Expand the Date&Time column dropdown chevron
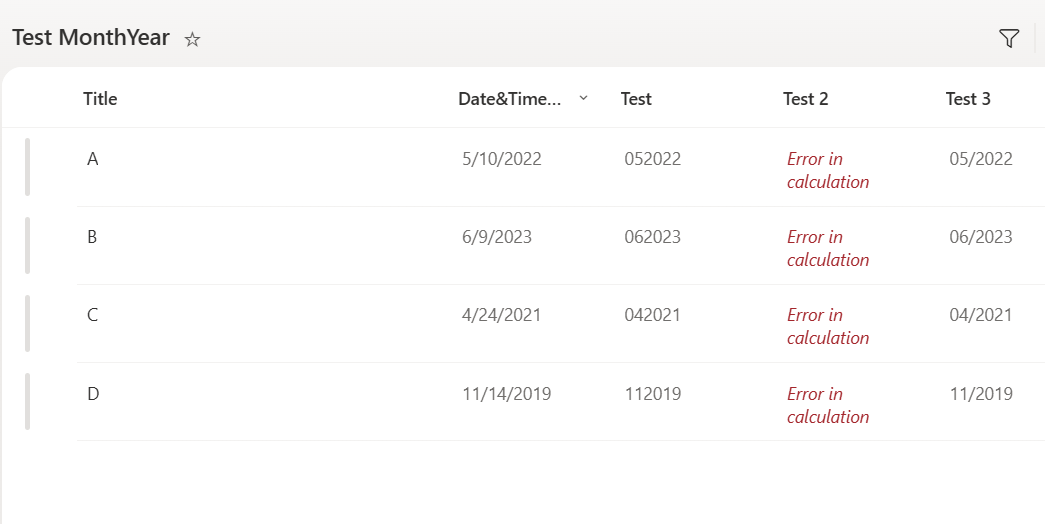1045x524 pixels. [x=583, y=98]
